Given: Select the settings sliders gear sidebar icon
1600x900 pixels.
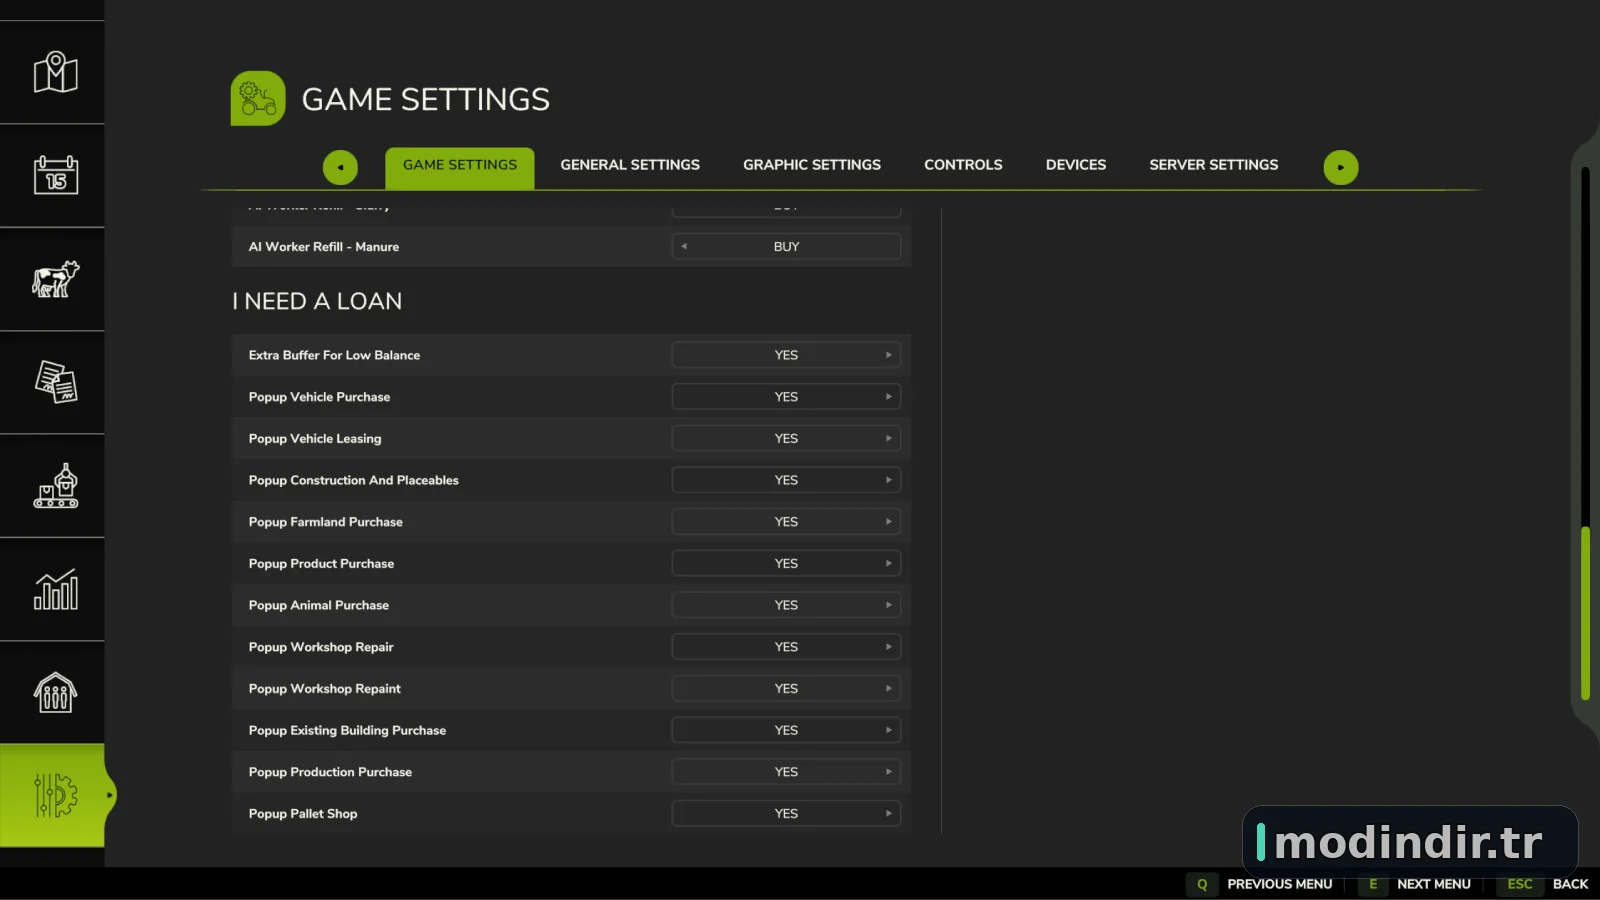Looking at the screenshot, I should point(55,795).
